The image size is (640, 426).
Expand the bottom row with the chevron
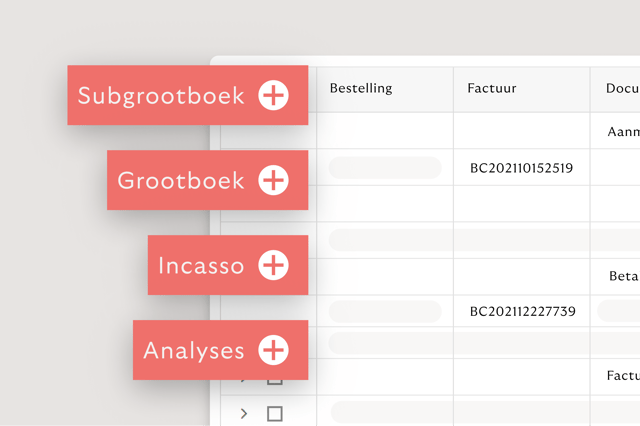pos(244,413)
